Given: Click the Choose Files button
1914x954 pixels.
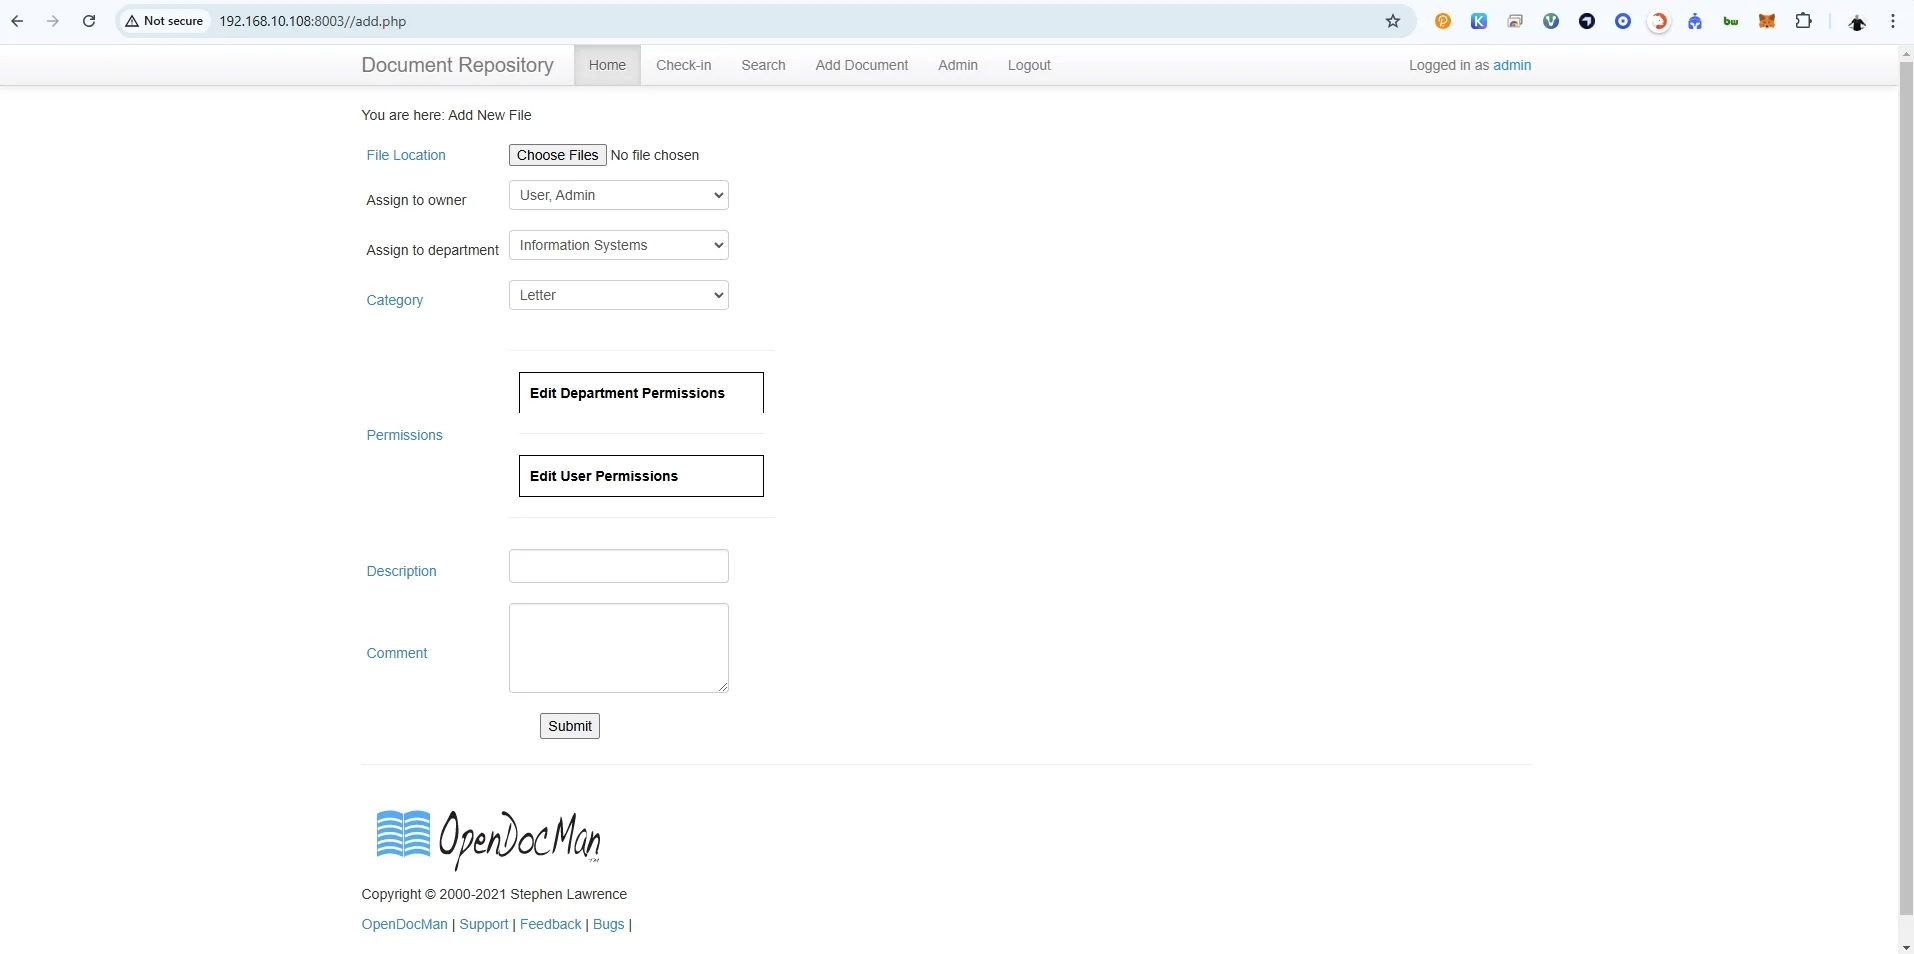Looking at the screenshot, I should [x=558, y=155].
